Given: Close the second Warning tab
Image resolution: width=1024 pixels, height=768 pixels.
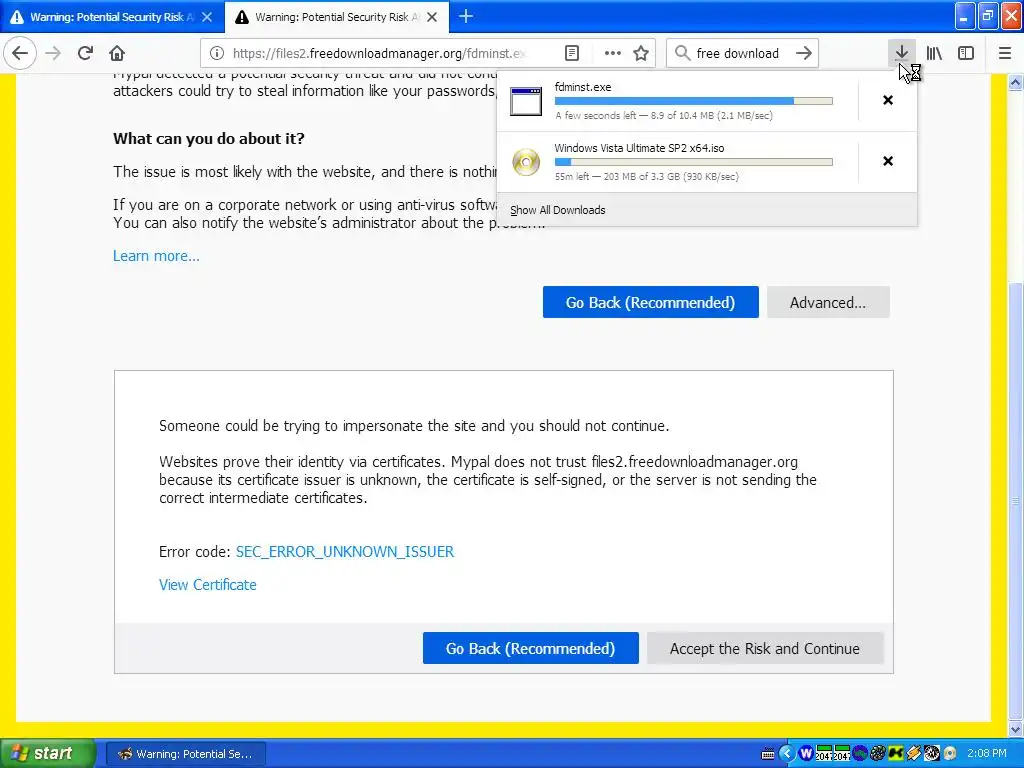Looking at the screenshot, I should pos(432,17).
